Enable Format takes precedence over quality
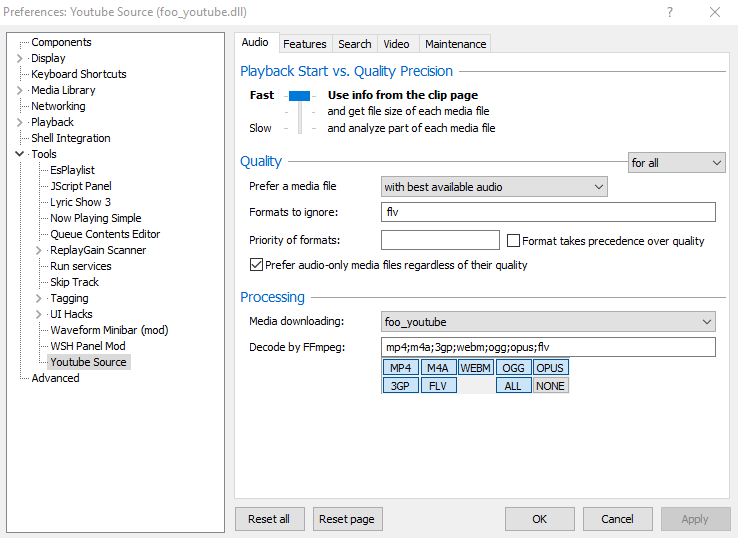 pos(514,241)
